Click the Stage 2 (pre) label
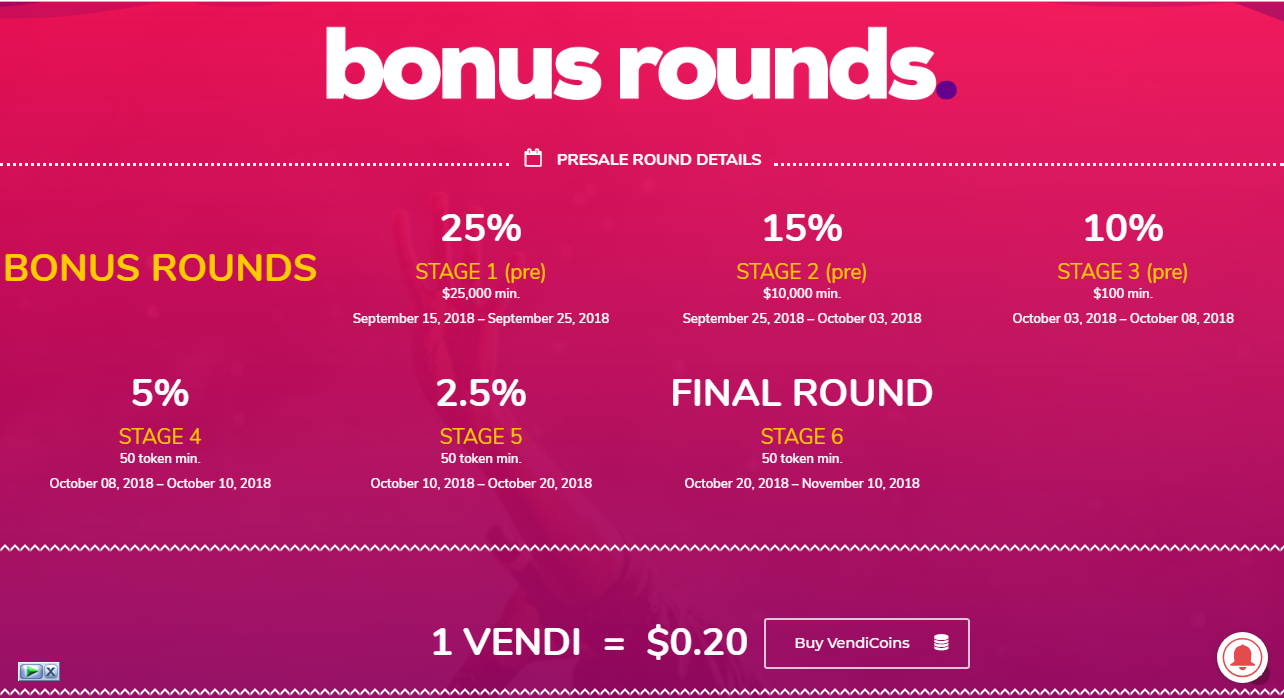 click(x=802, y=271)
